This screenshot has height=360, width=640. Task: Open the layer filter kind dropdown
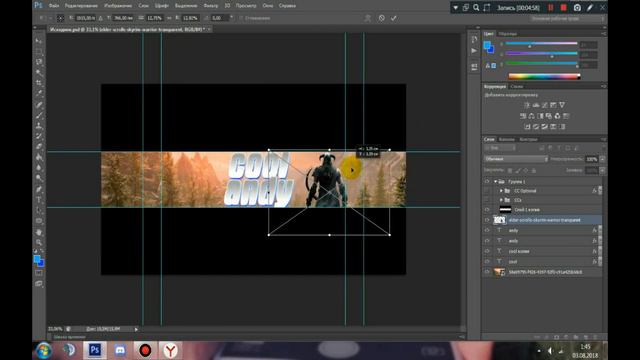(500, 148)
